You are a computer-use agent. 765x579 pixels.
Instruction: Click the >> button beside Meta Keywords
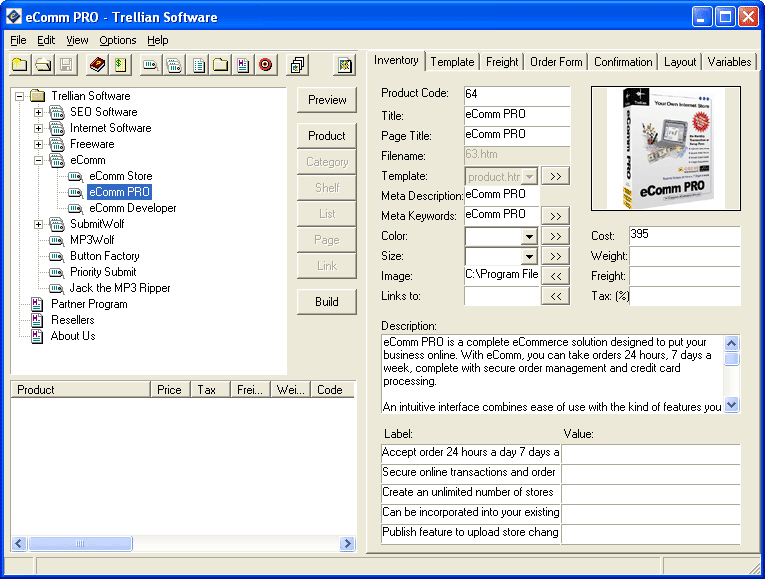pos(556,216)
